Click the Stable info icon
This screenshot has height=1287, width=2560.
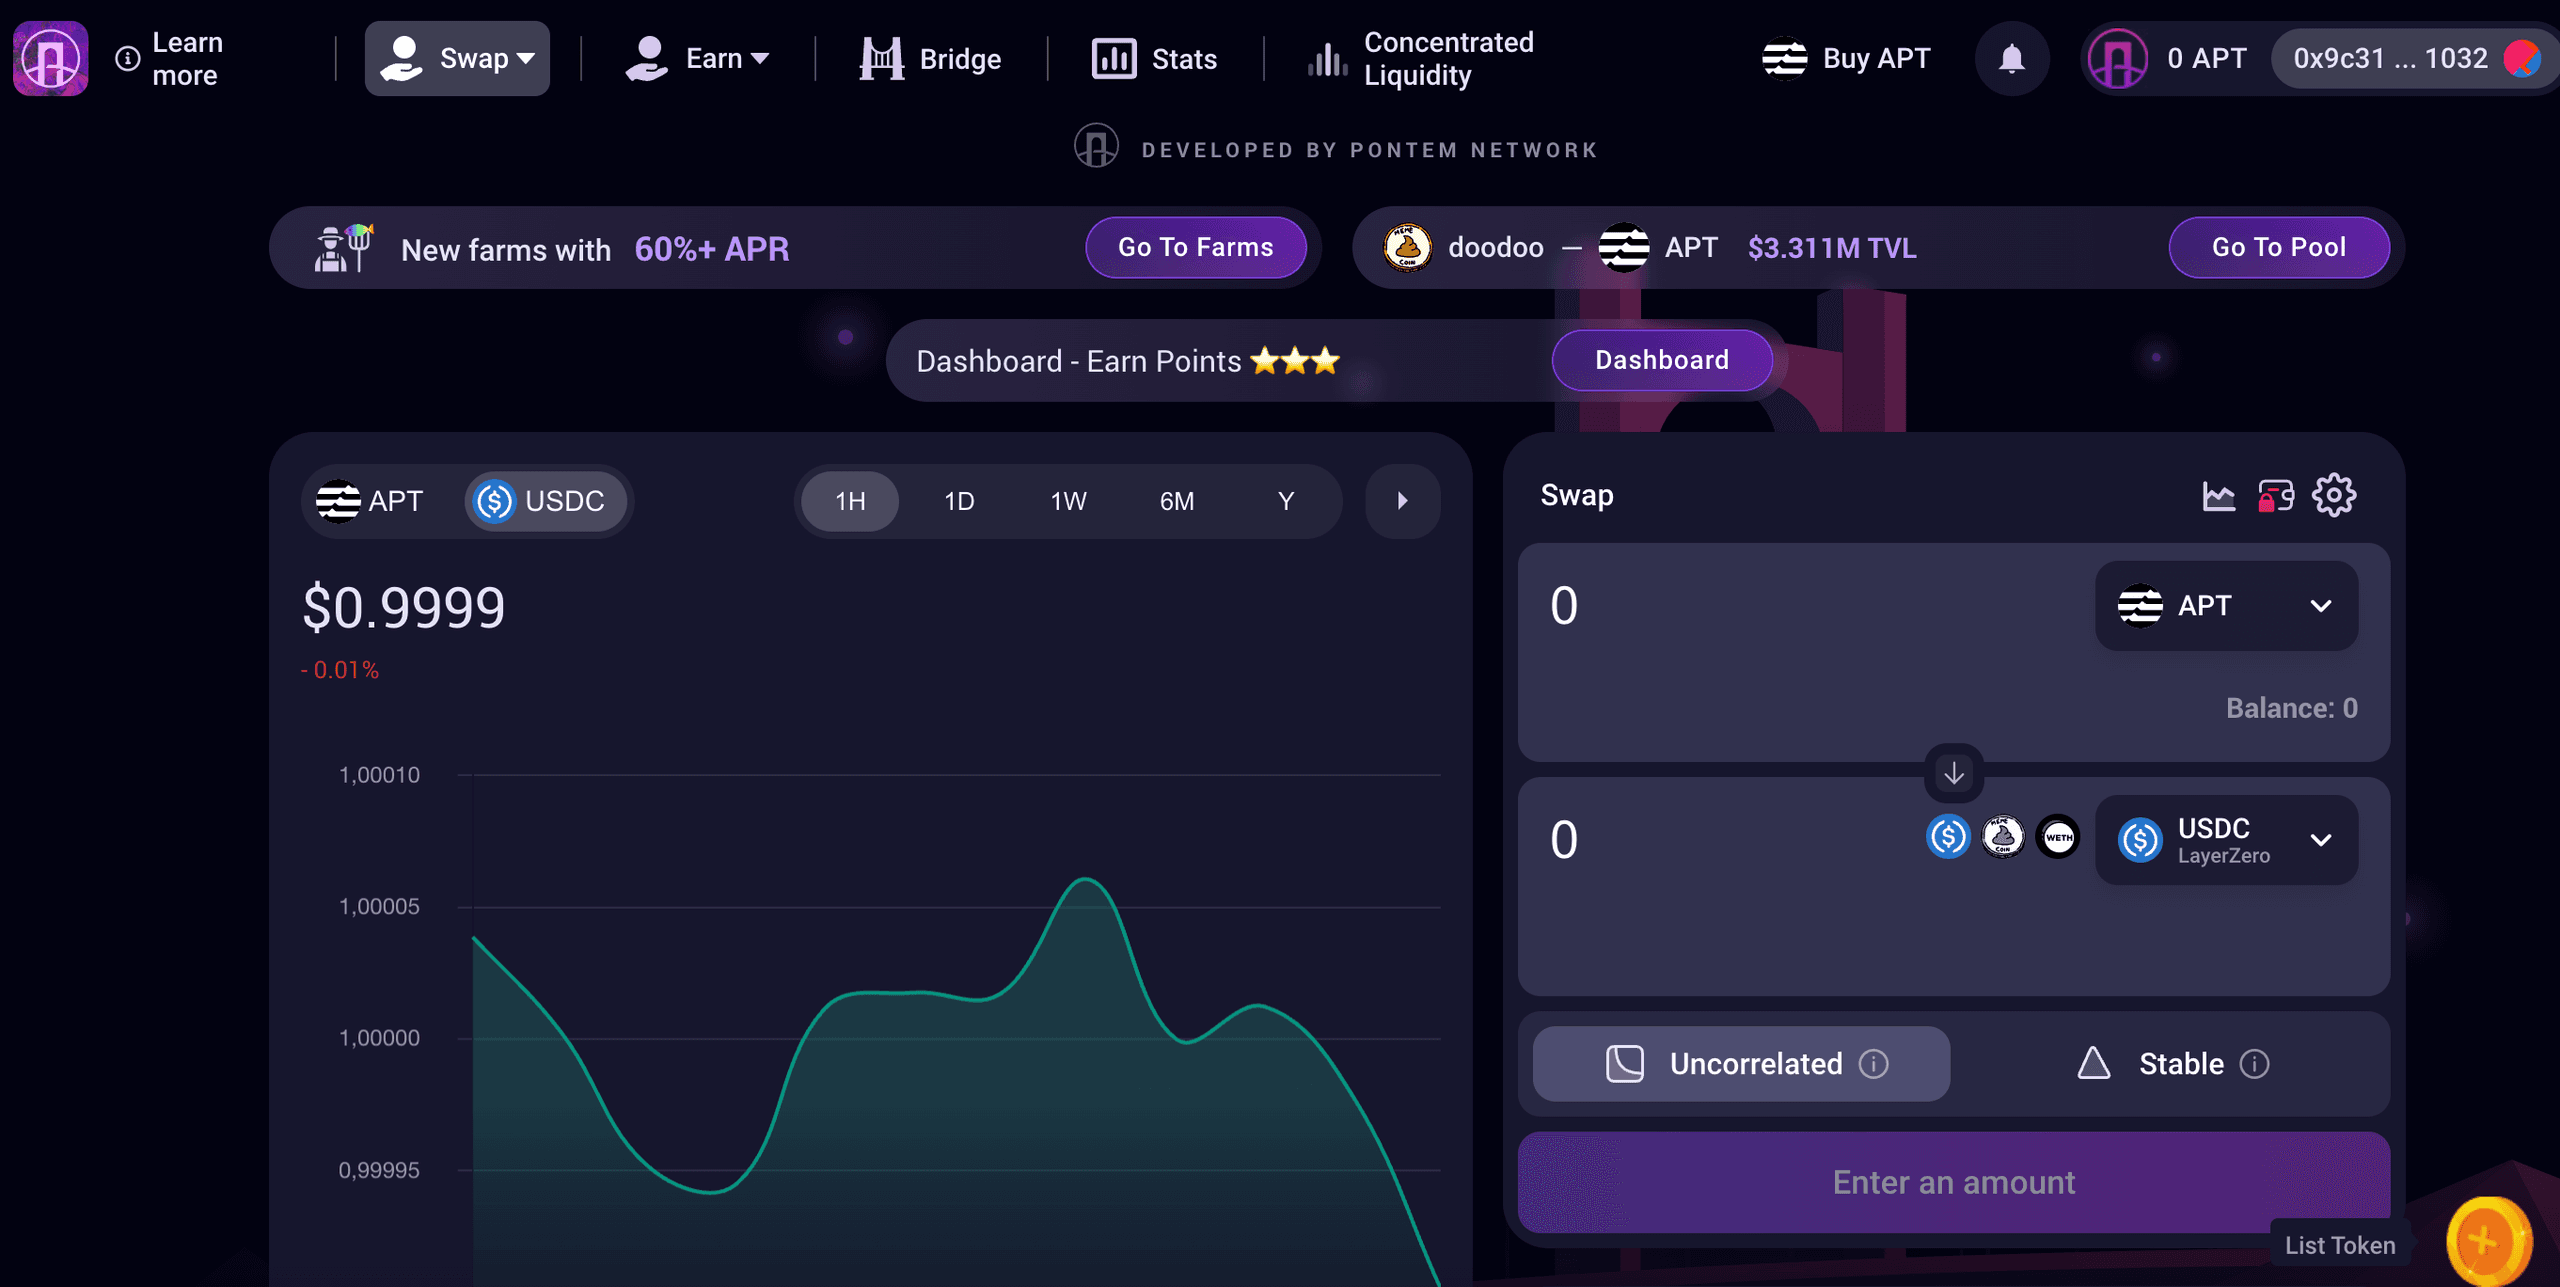point(2254,1064)
